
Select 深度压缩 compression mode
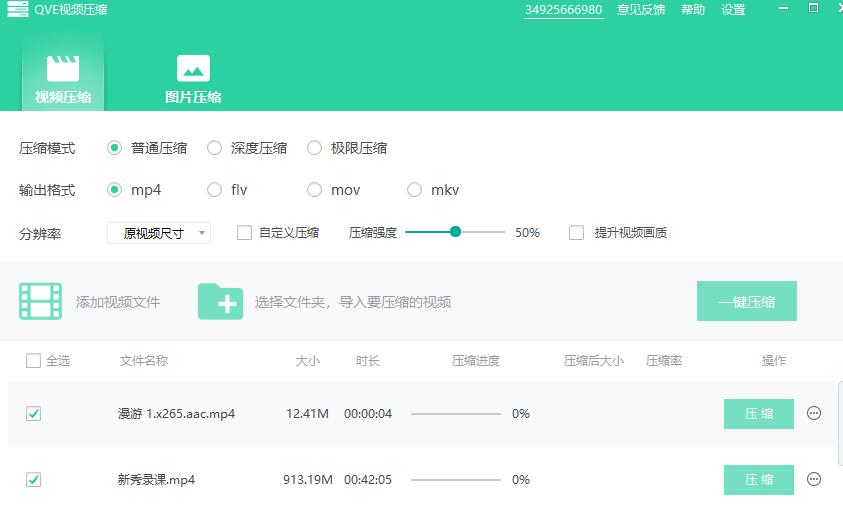point(215,148)
